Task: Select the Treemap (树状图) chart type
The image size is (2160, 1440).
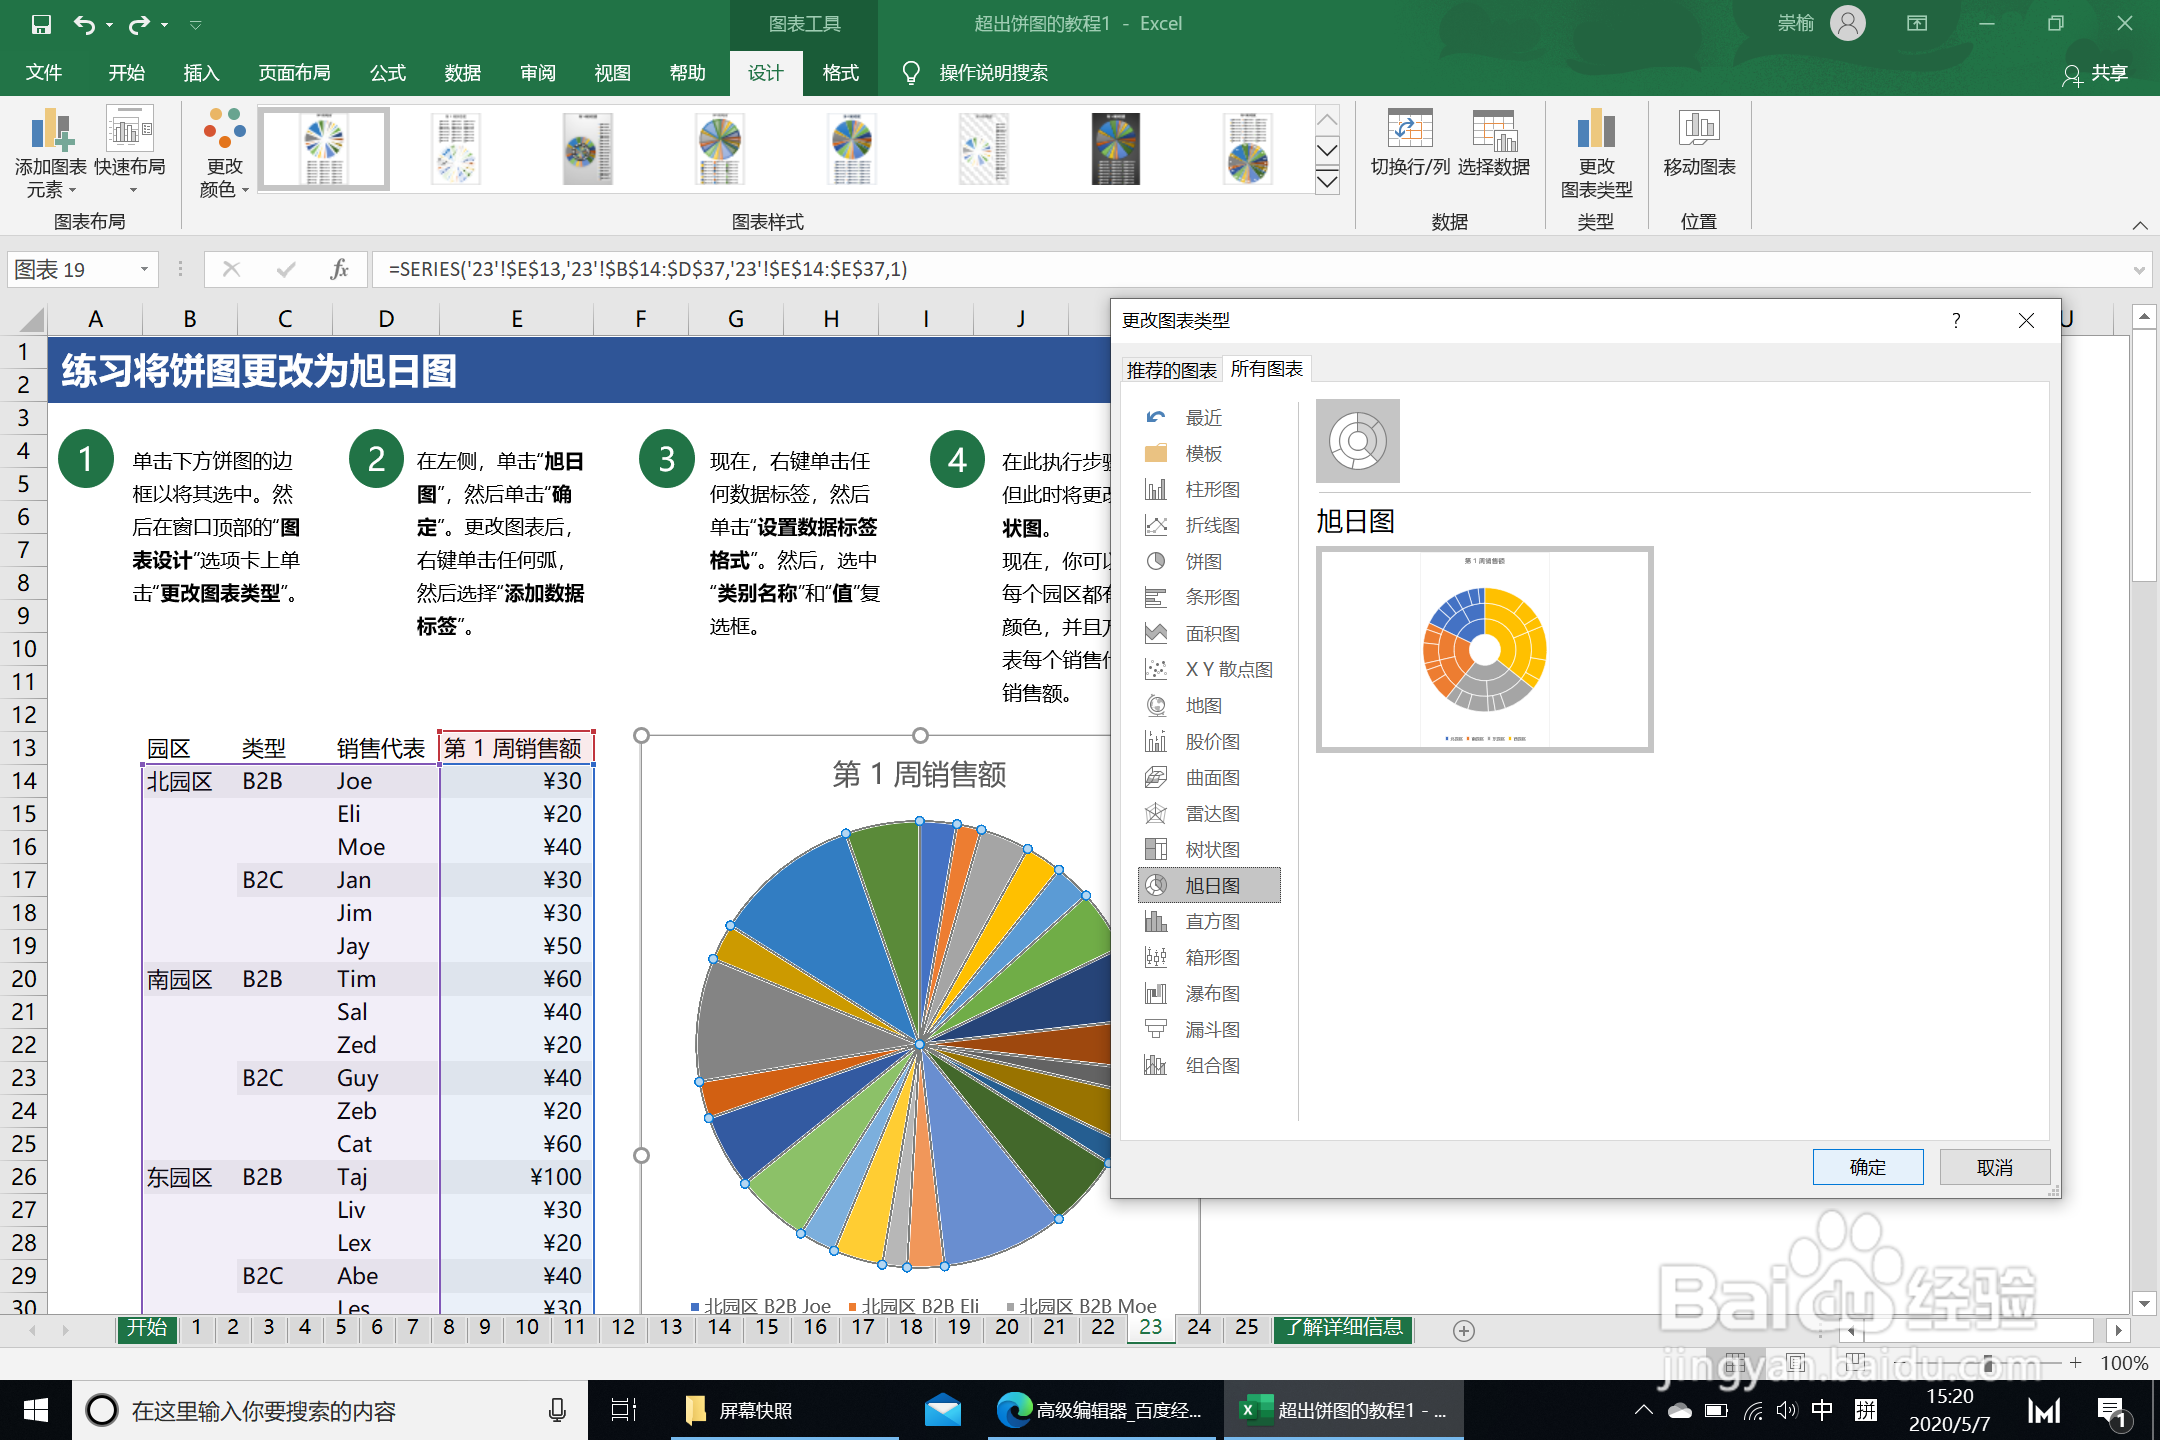Action: tap(1211, 850)
